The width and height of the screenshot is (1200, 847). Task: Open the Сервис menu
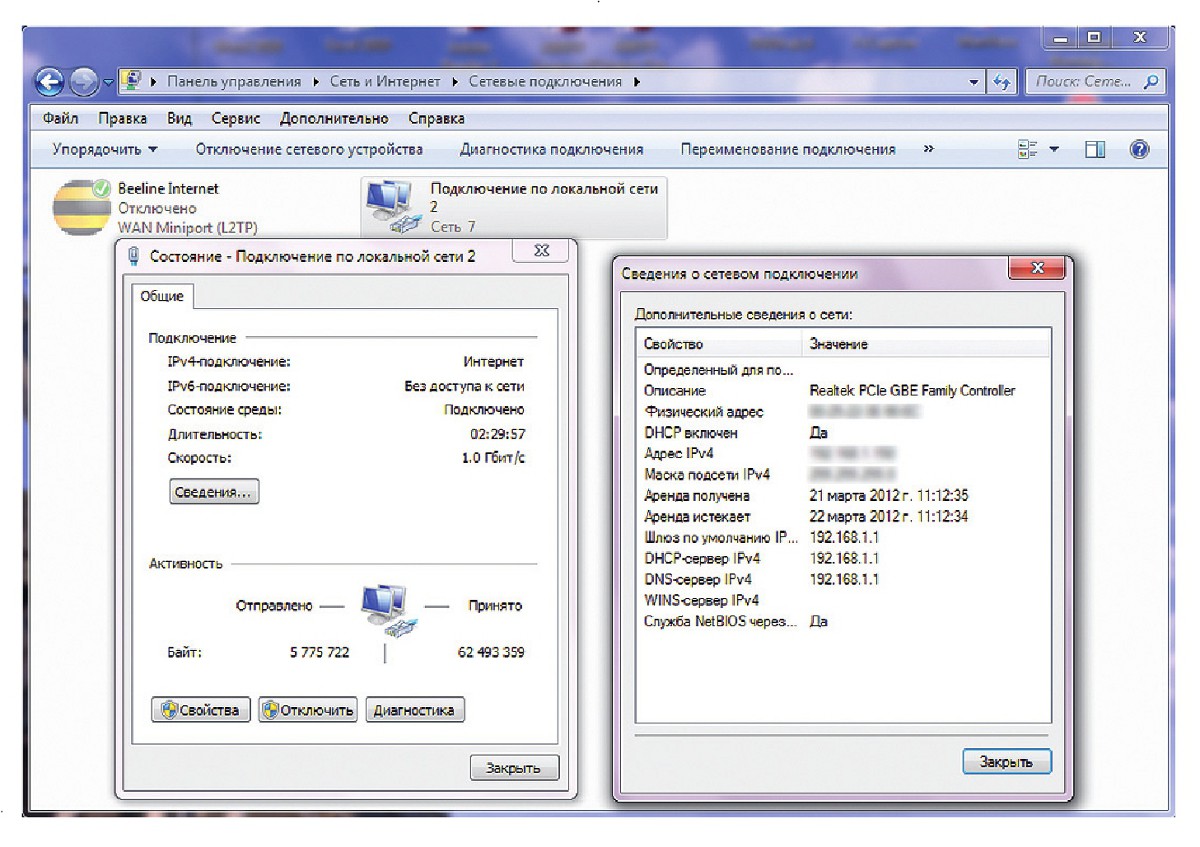point(236,118)
